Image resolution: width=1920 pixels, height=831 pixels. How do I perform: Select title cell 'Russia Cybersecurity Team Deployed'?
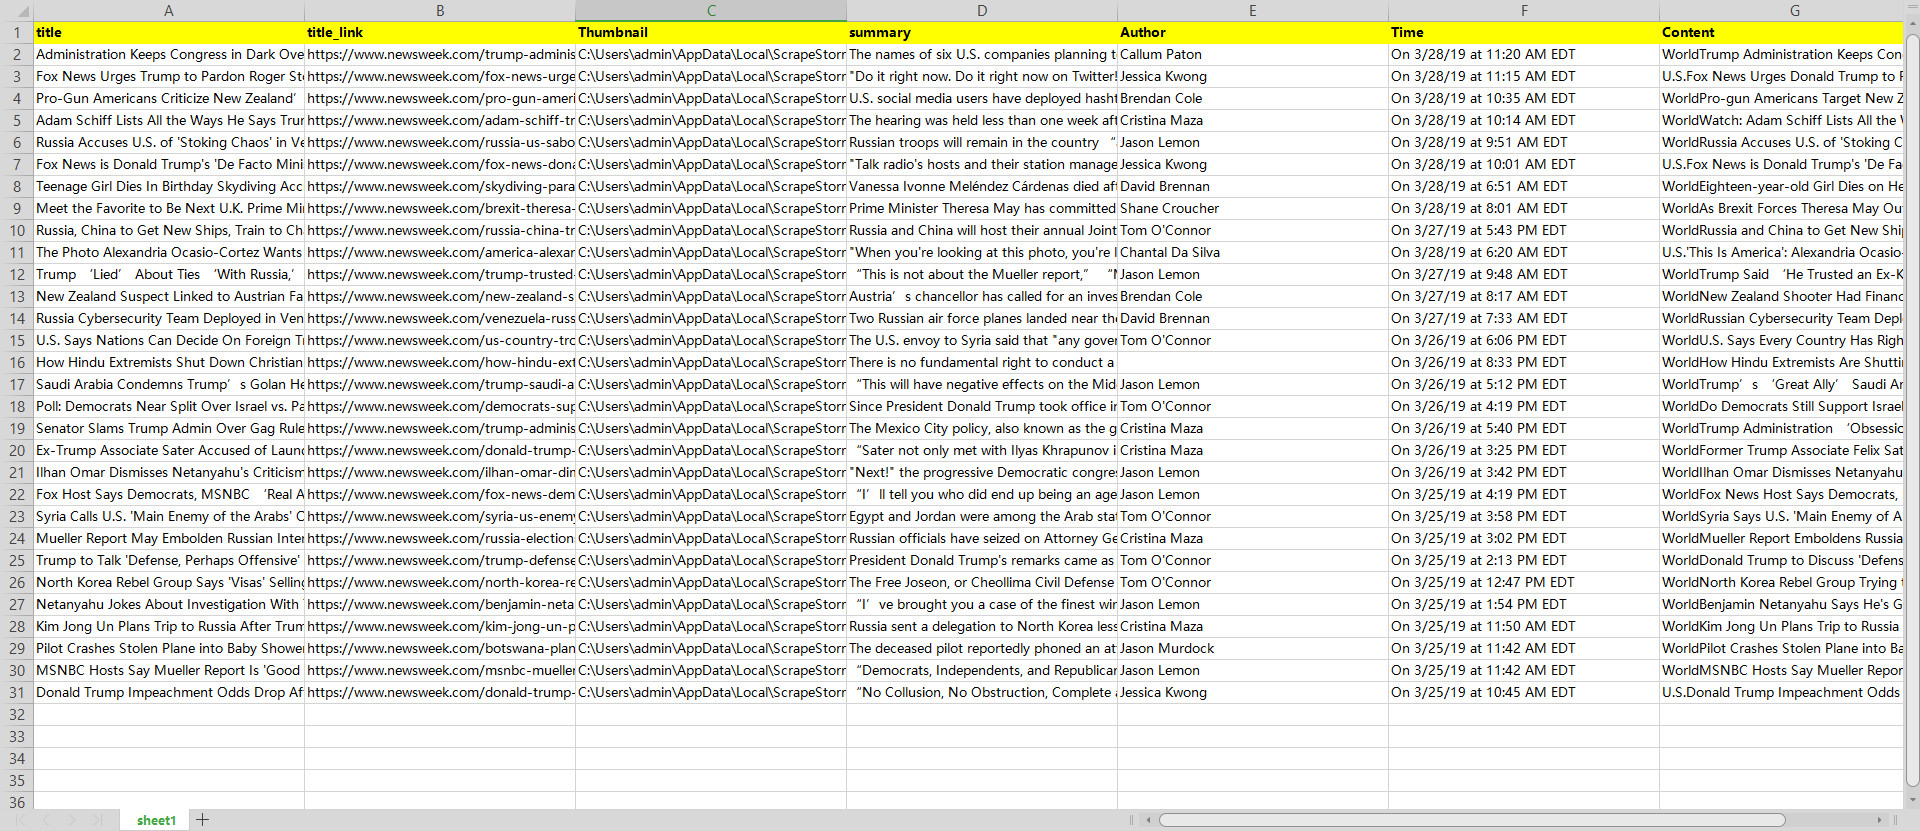pos(169,318)
